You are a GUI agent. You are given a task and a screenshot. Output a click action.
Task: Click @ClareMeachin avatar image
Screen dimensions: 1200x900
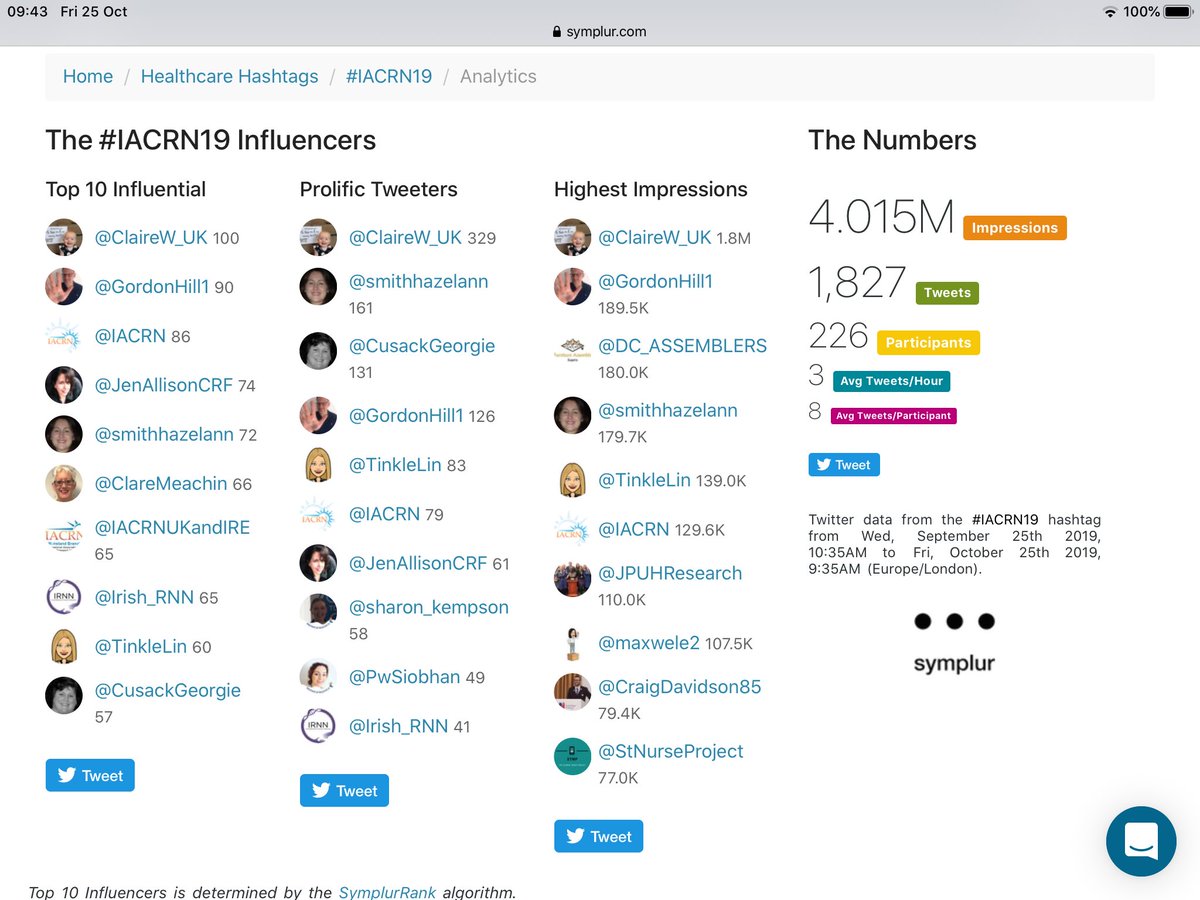point(64,483)
